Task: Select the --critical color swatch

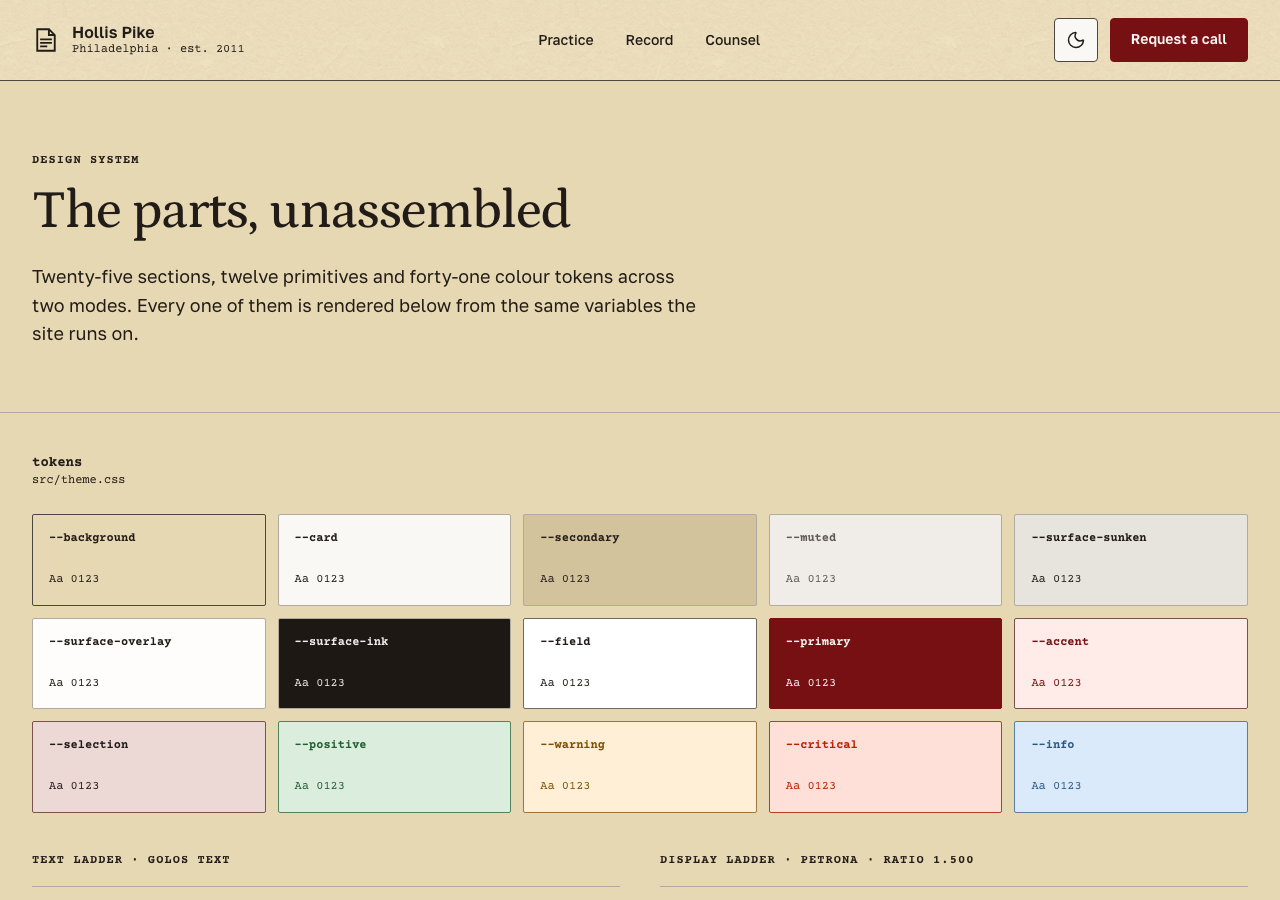Action: pyautogui.click(x=885, y=767)
